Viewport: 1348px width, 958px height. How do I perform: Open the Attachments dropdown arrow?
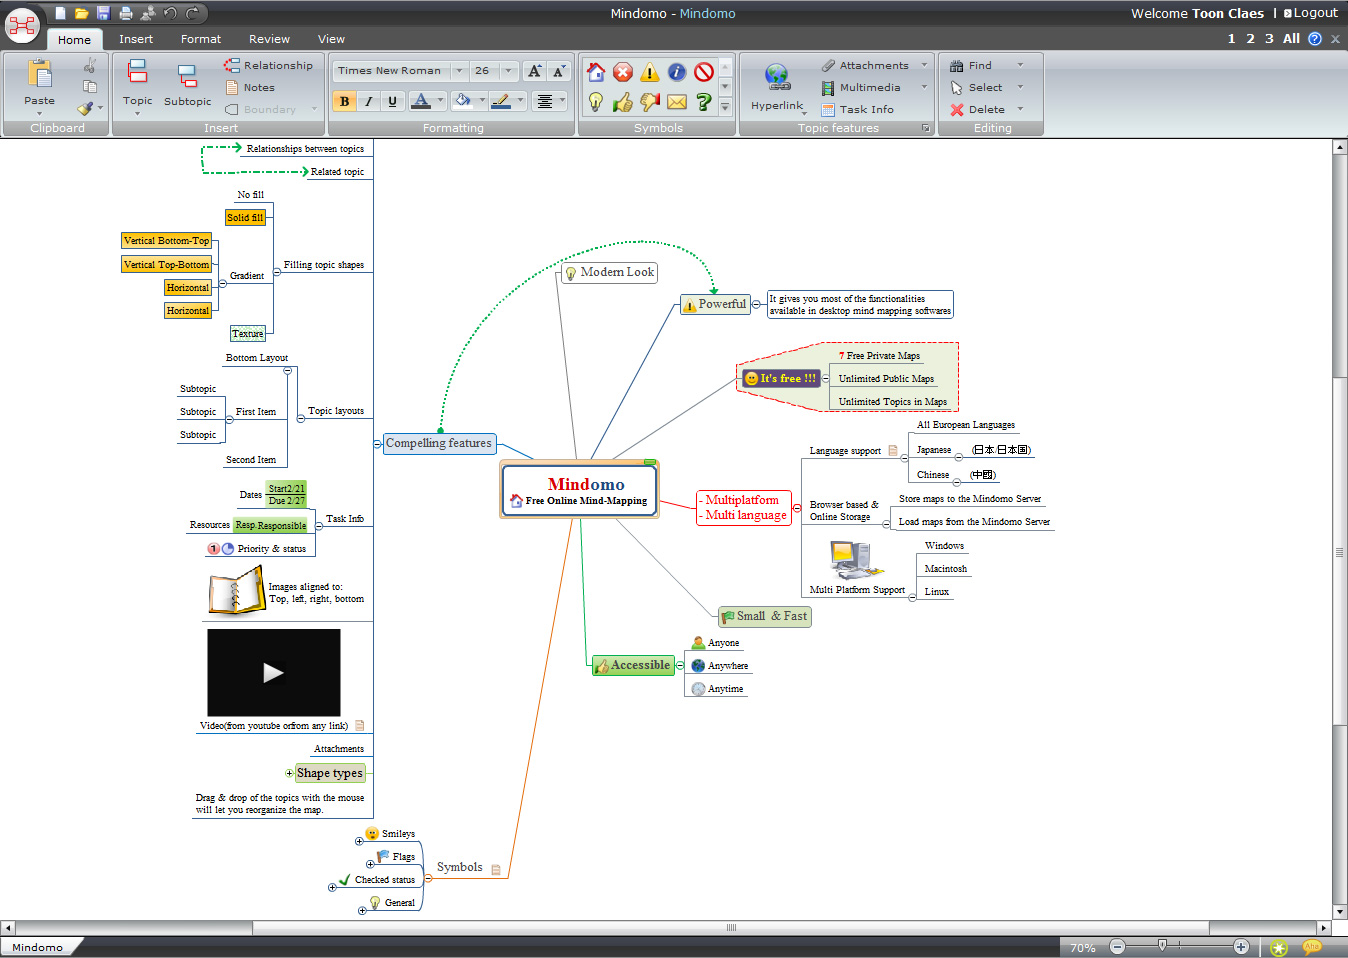[924, 65]
